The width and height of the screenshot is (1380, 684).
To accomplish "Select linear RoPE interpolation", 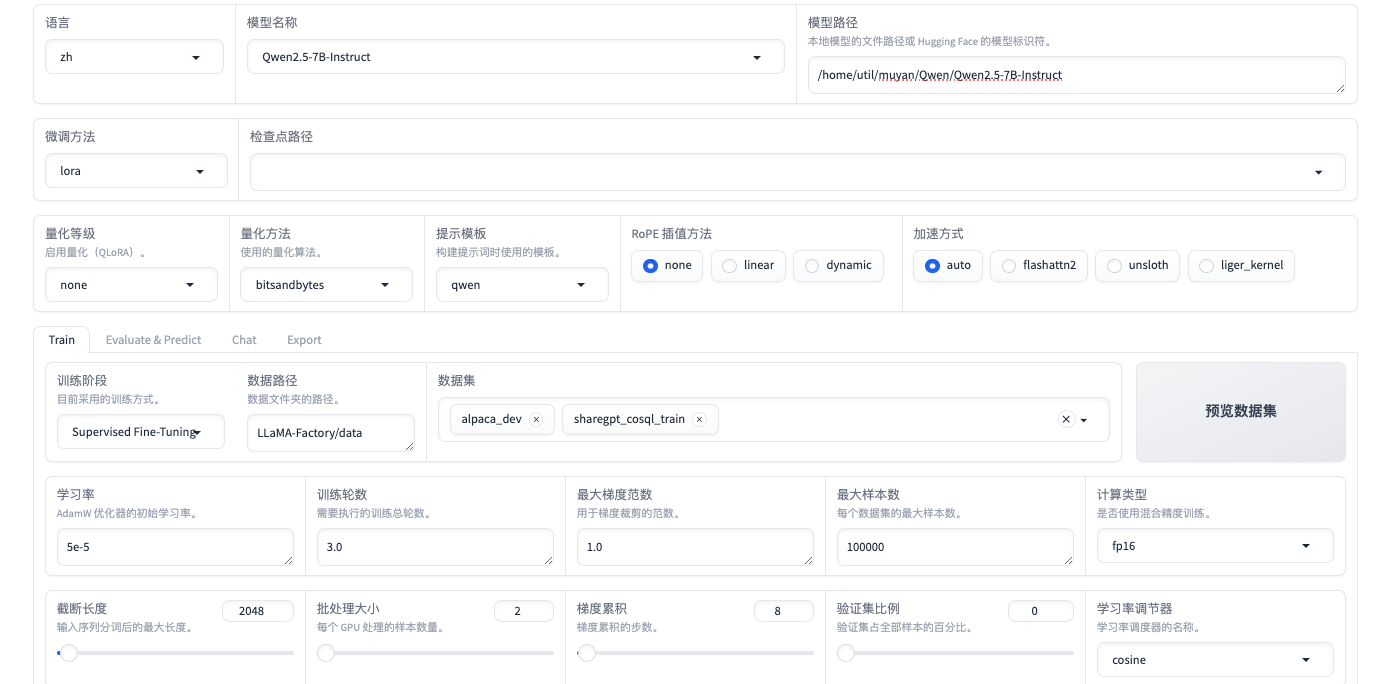I will point(748,266).
